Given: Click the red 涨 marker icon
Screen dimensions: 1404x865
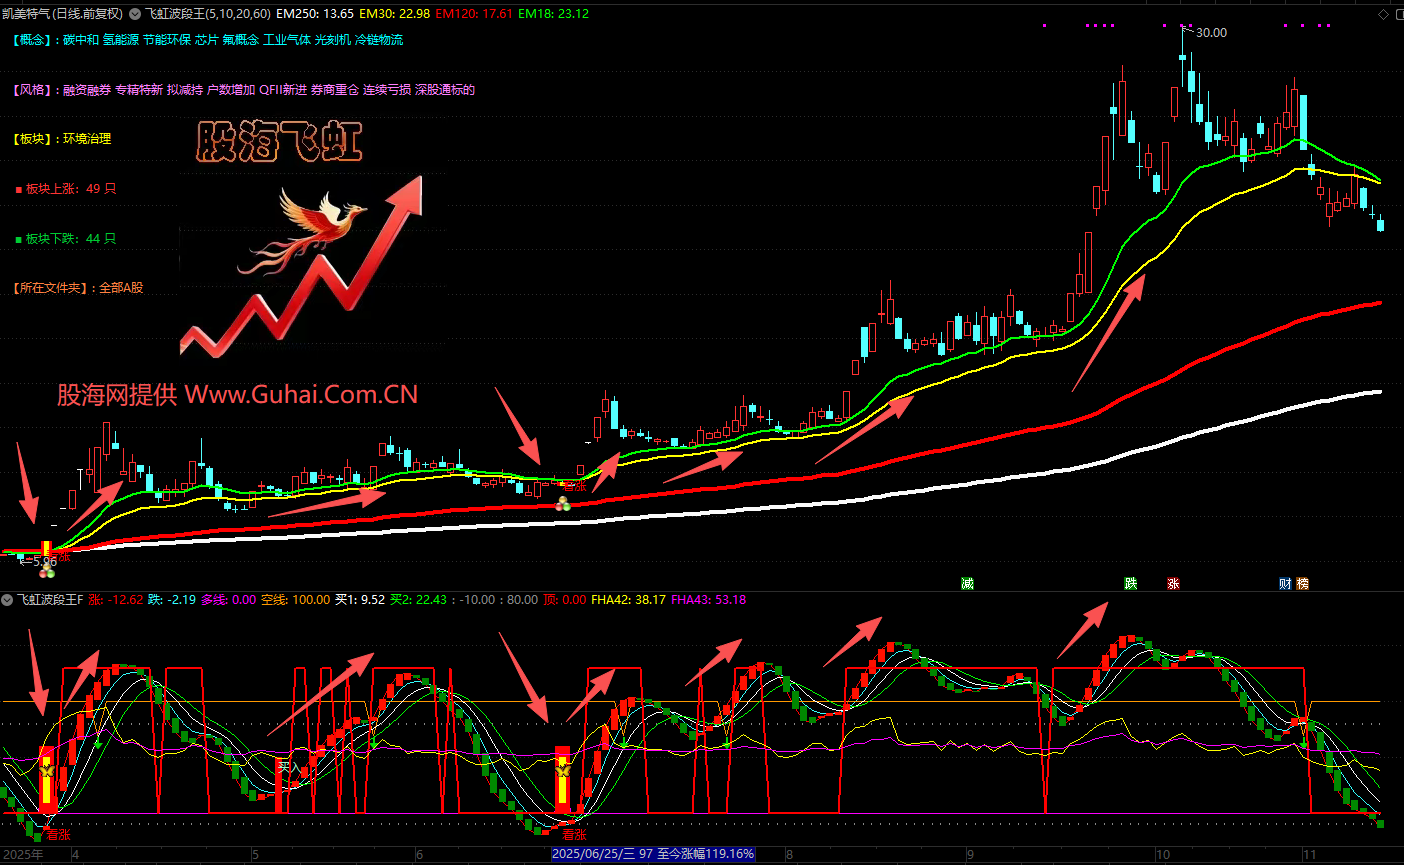Looking at the screenshot, I should 1173,584.
